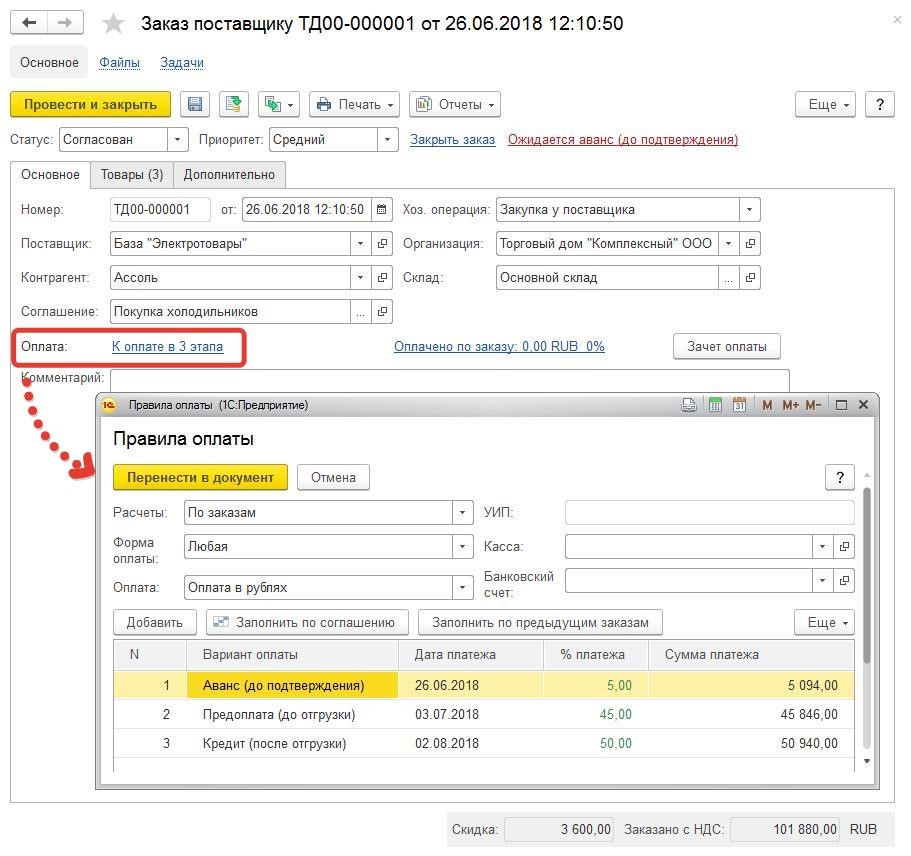Image resolution: width=911 pixels, height=856 pixels.
Task: Click the Заполнить по соглашению button
Action: pos(307,622)
